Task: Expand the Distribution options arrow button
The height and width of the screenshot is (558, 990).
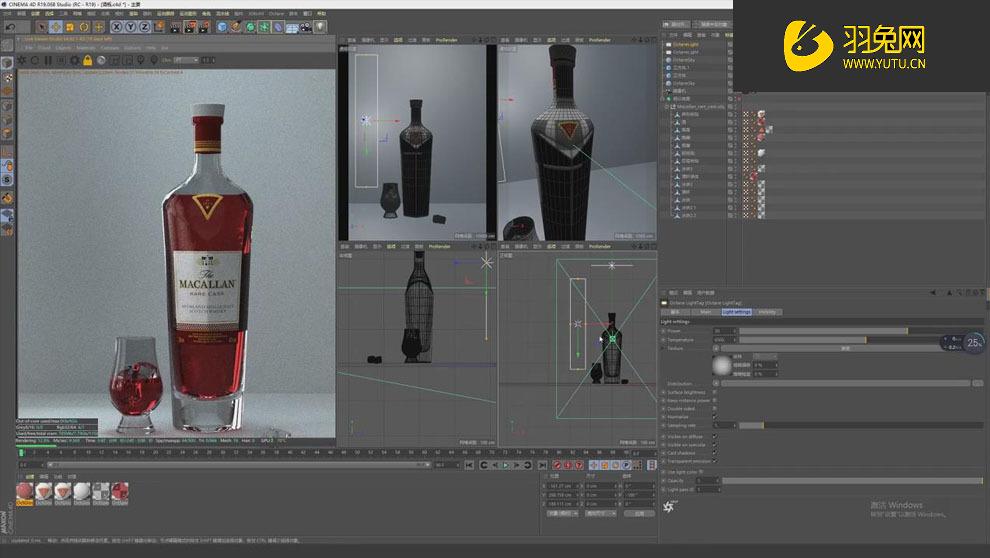Action: pyautogui.click(x=716, y=383)
